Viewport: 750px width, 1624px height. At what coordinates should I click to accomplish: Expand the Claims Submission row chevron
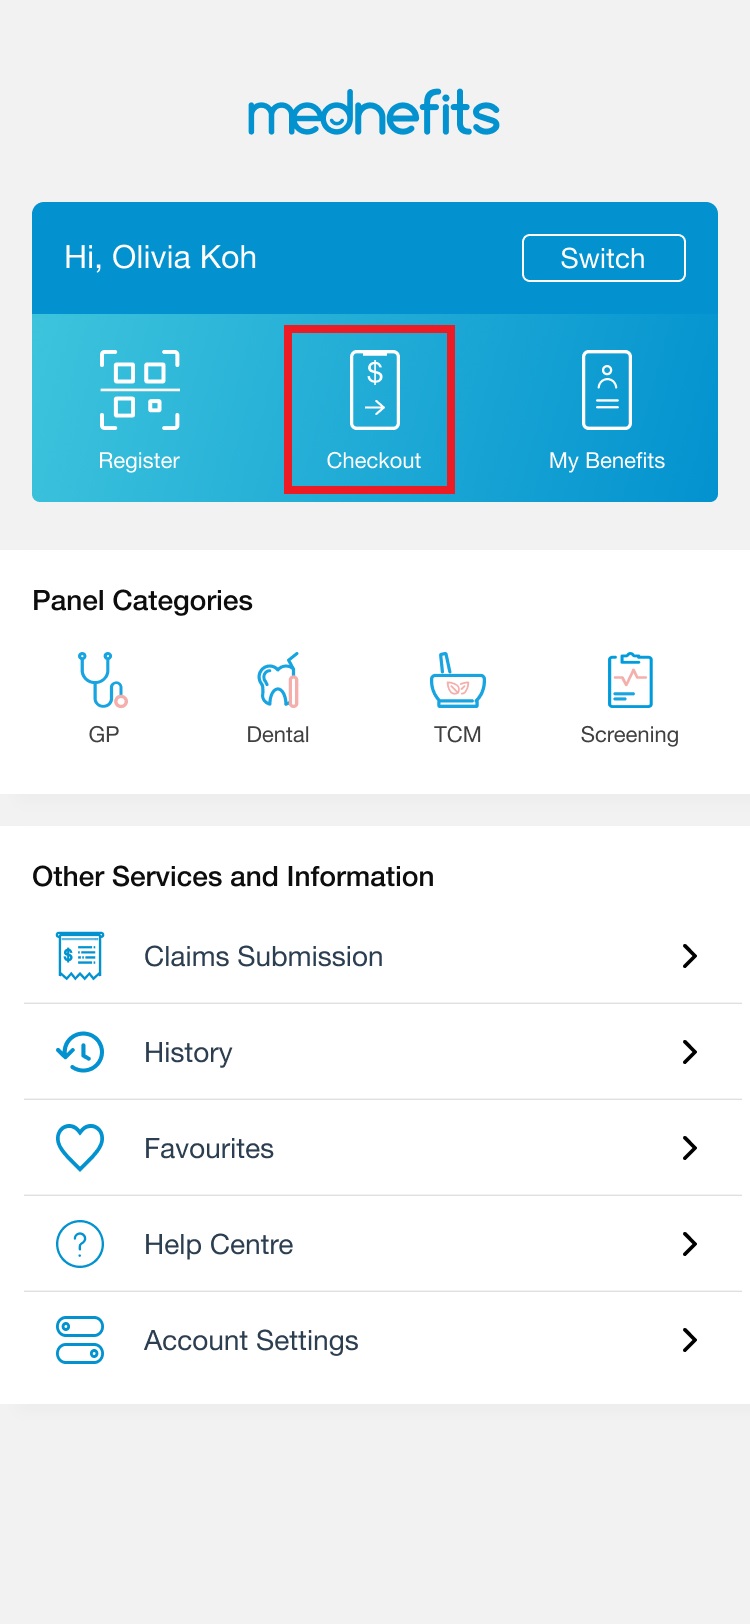pos(689,956)
